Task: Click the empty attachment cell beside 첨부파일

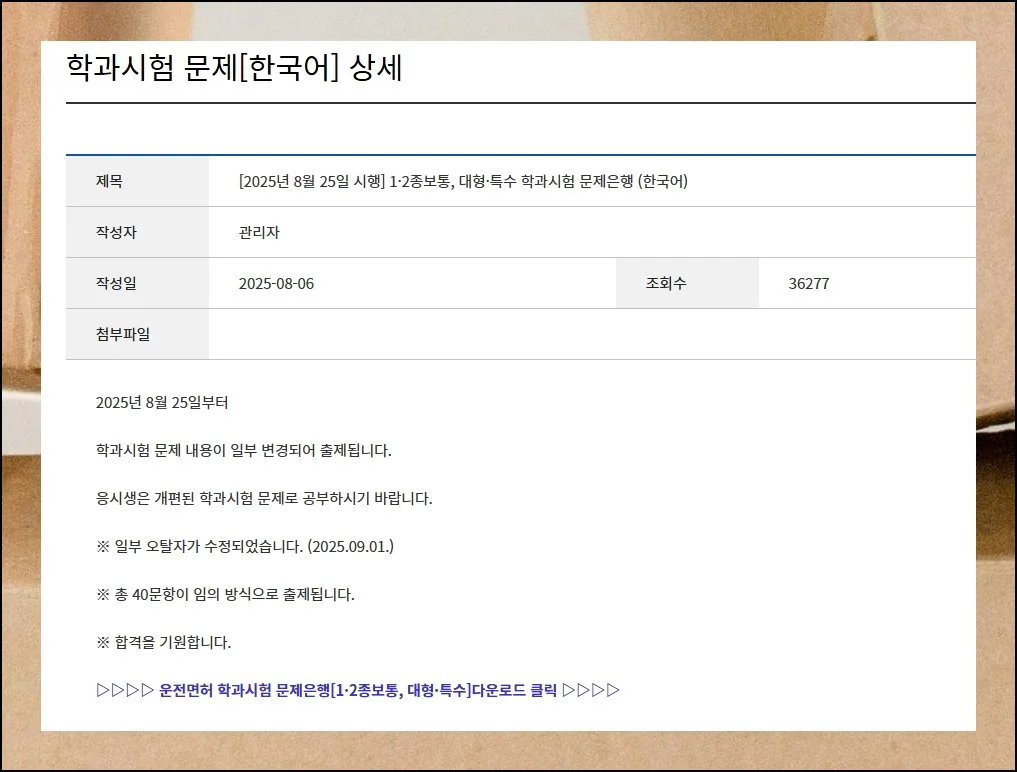Action: click(590, 335)
